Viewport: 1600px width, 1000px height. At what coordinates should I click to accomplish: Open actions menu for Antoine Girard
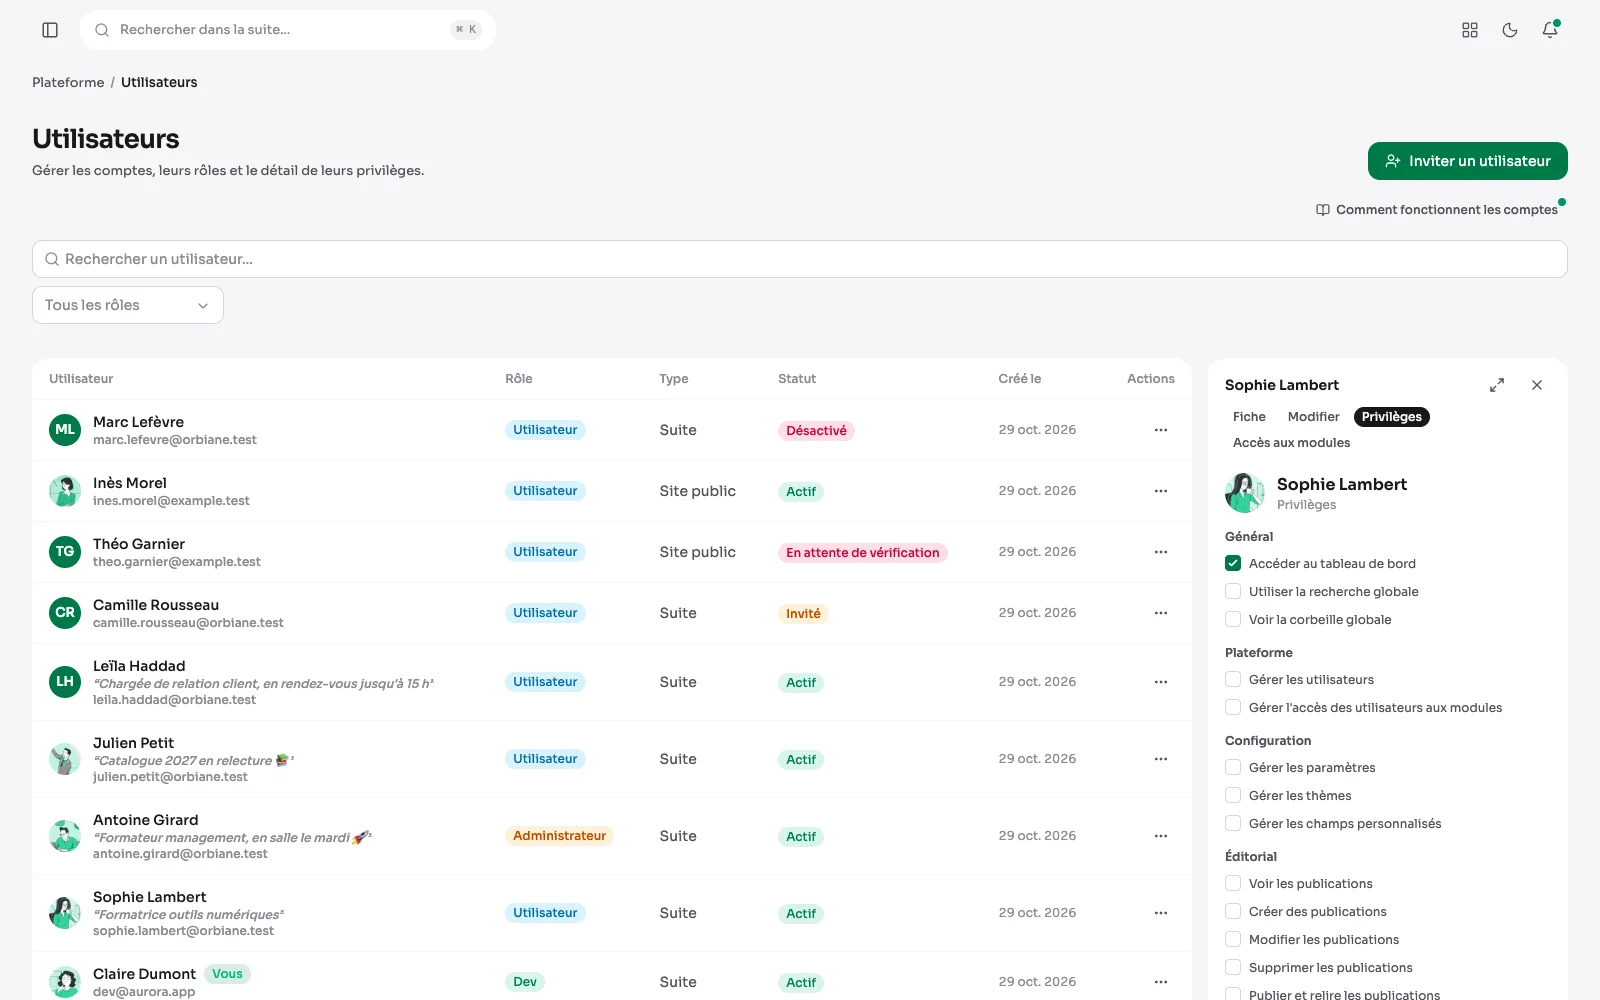(1161, 836)
